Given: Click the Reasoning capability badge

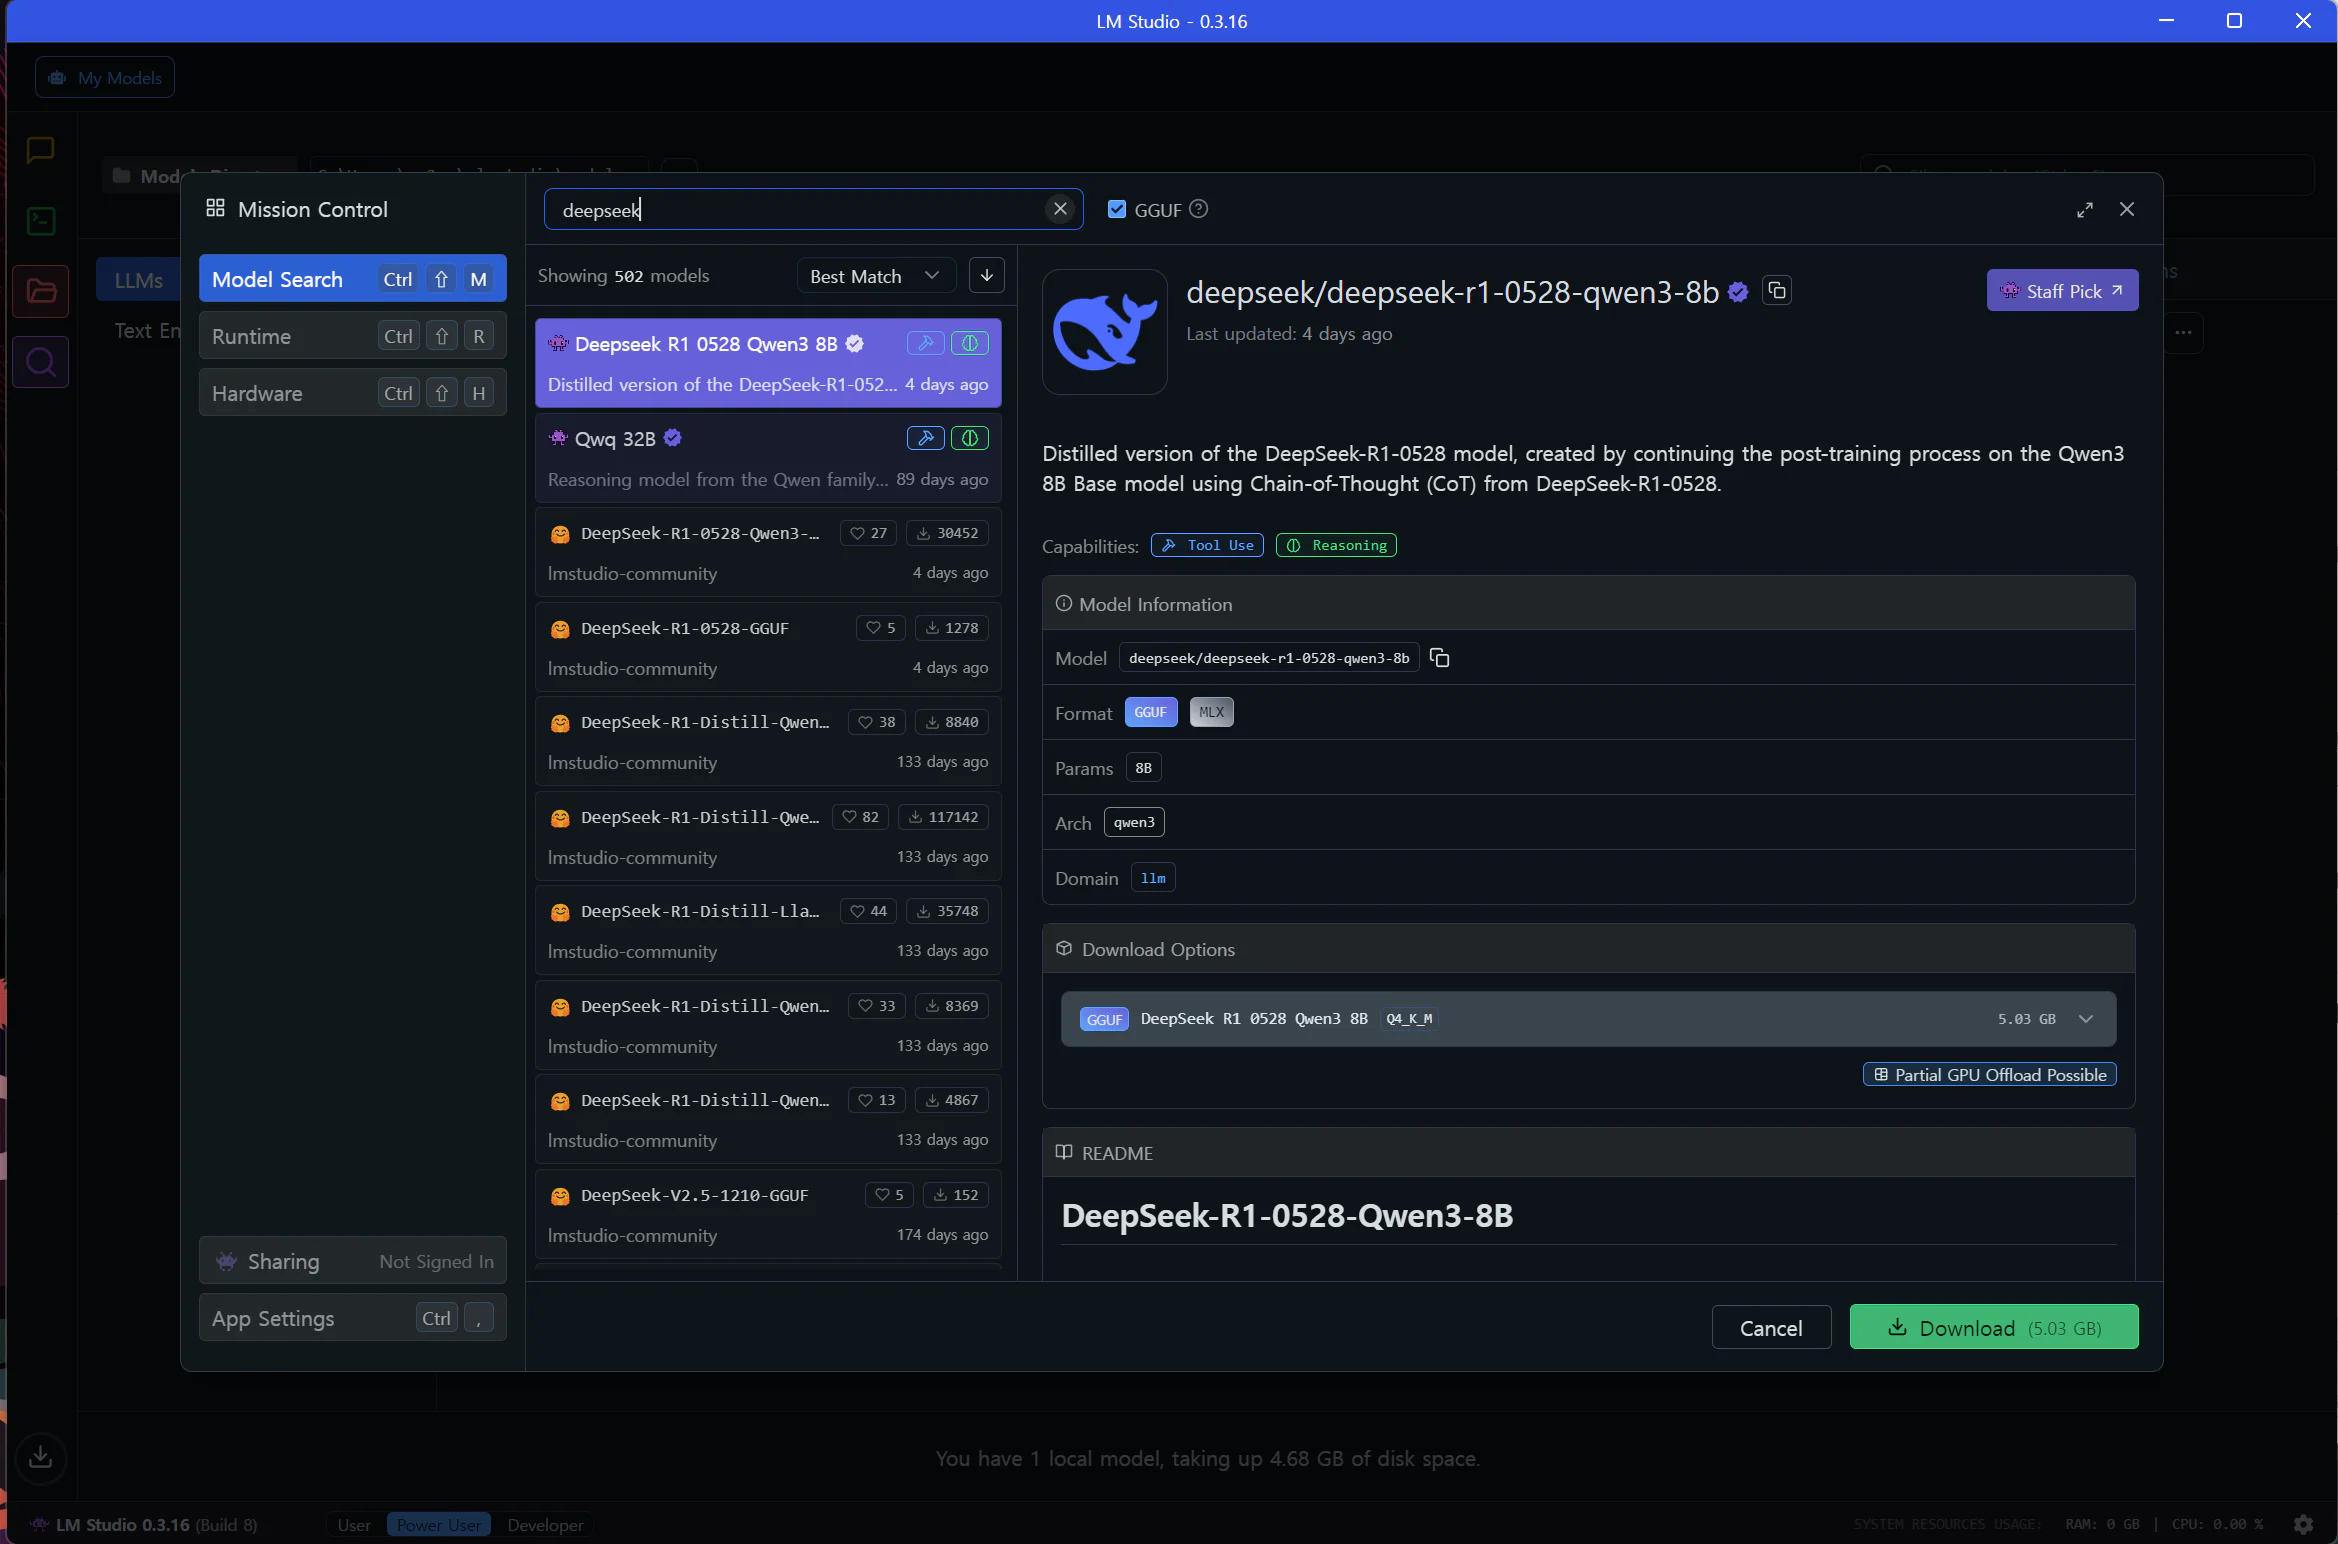Looking at the screenshot, I should pyautogui.click(x=1336, y=545).
